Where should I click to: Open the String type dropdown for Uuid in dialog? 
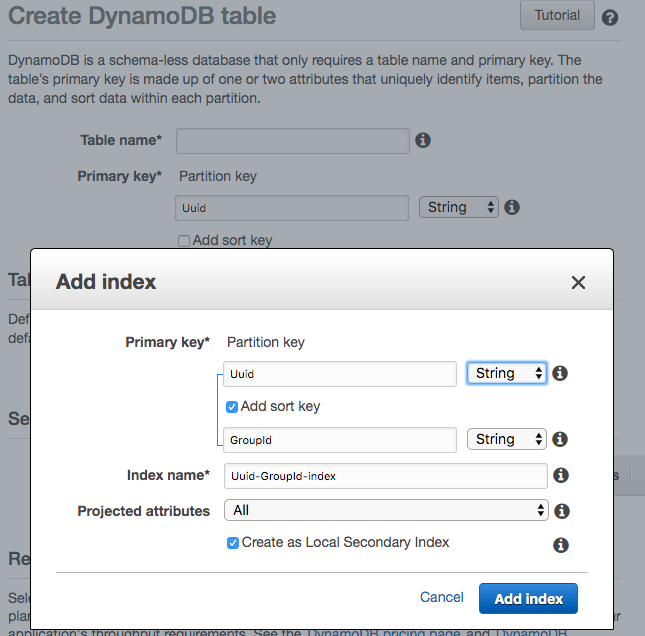click(x=507, y=374)
